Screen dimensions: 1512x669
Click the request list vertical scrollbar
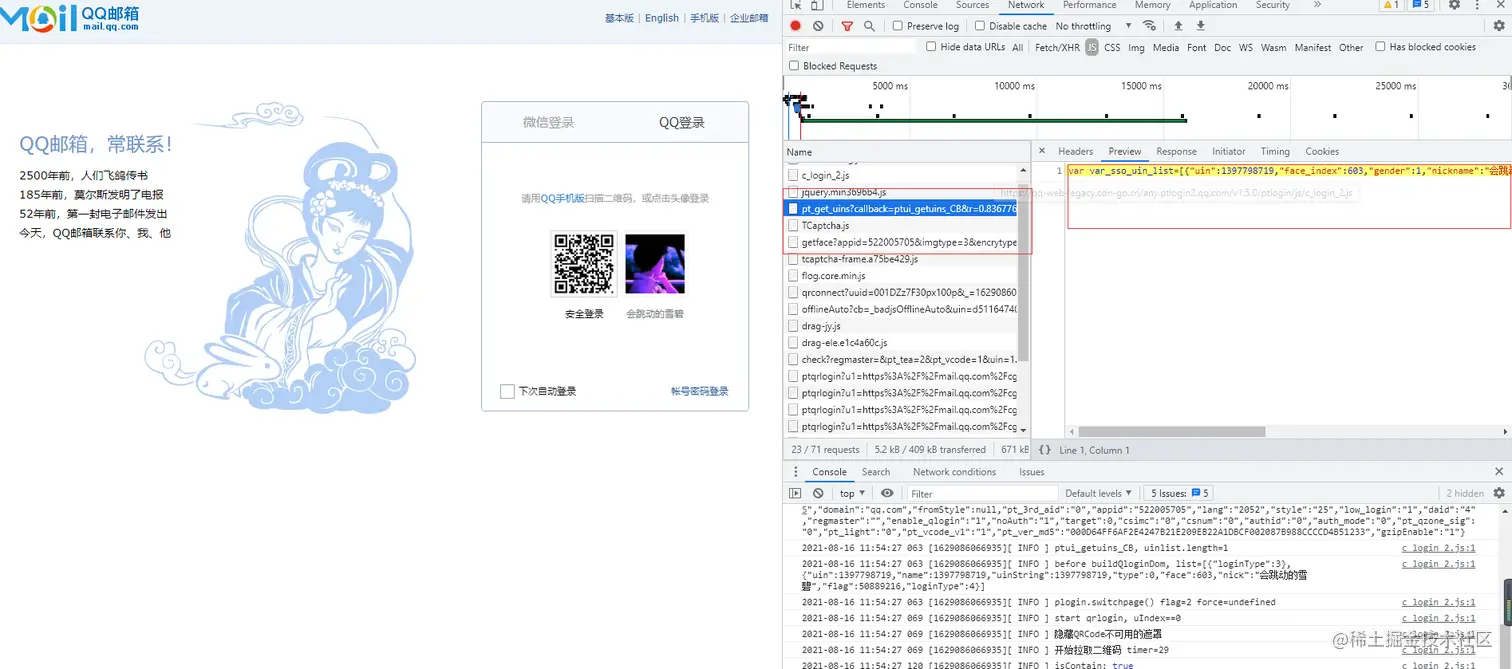pyautogui.click(x=1023, y=275)
